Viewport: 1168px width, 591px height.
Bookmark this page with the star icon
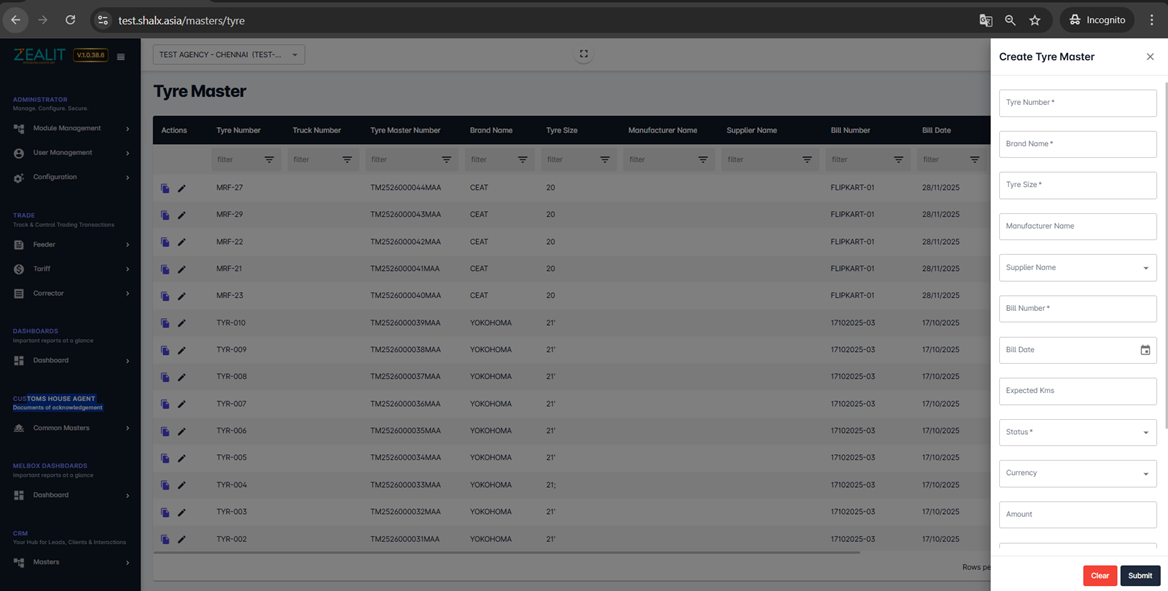1035,20
